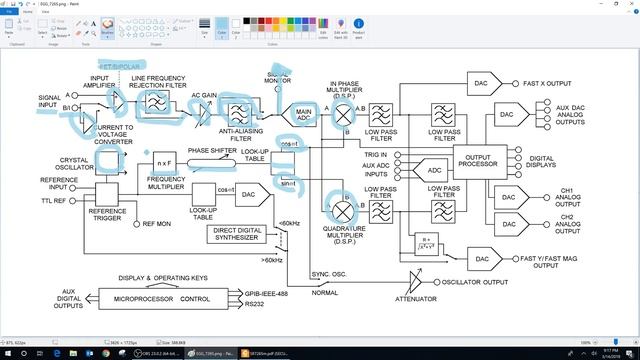Viewport: 640px width, 360px height.
Task: Activate Color 2 background selector
Action: pyautogui.click(x=236, y=28)
